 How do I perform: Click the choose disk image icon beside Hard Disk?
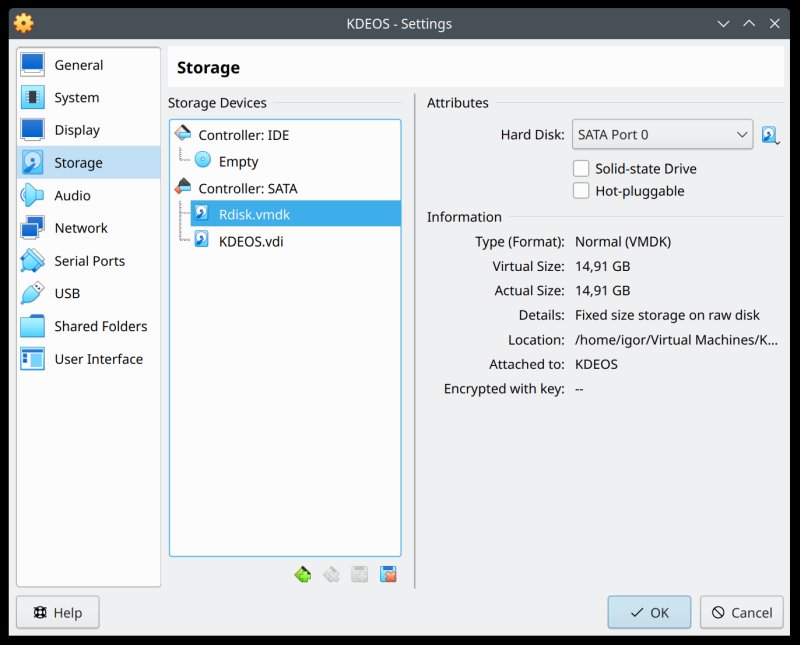pyautogui.click(x=770, y=135)
